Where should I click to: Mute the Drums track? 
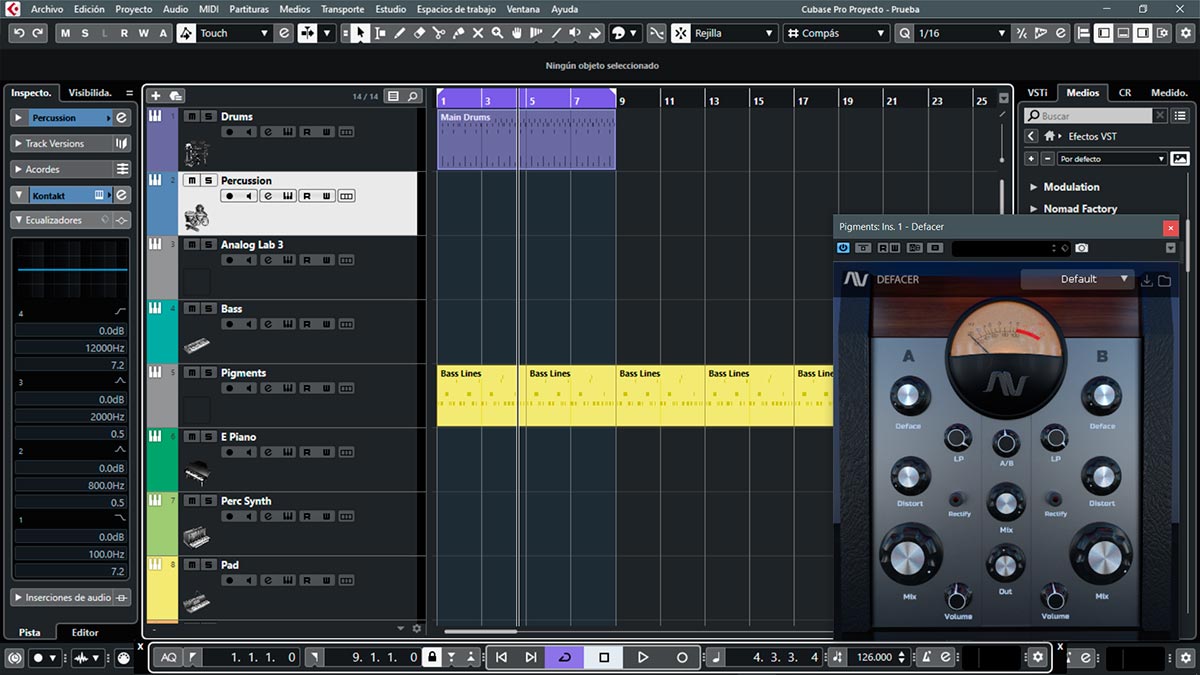(191, 116)
